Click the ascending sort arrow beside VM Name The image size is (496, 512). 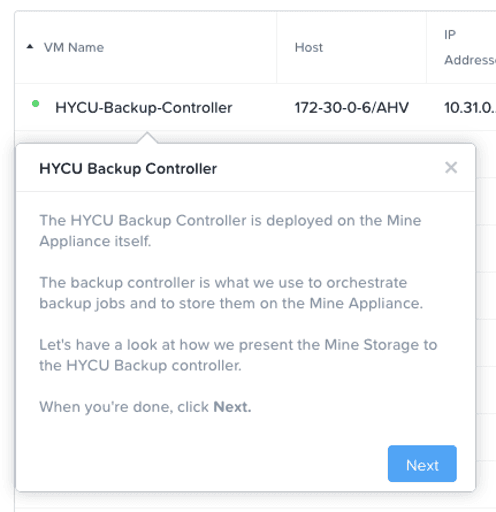coord(30,47)
